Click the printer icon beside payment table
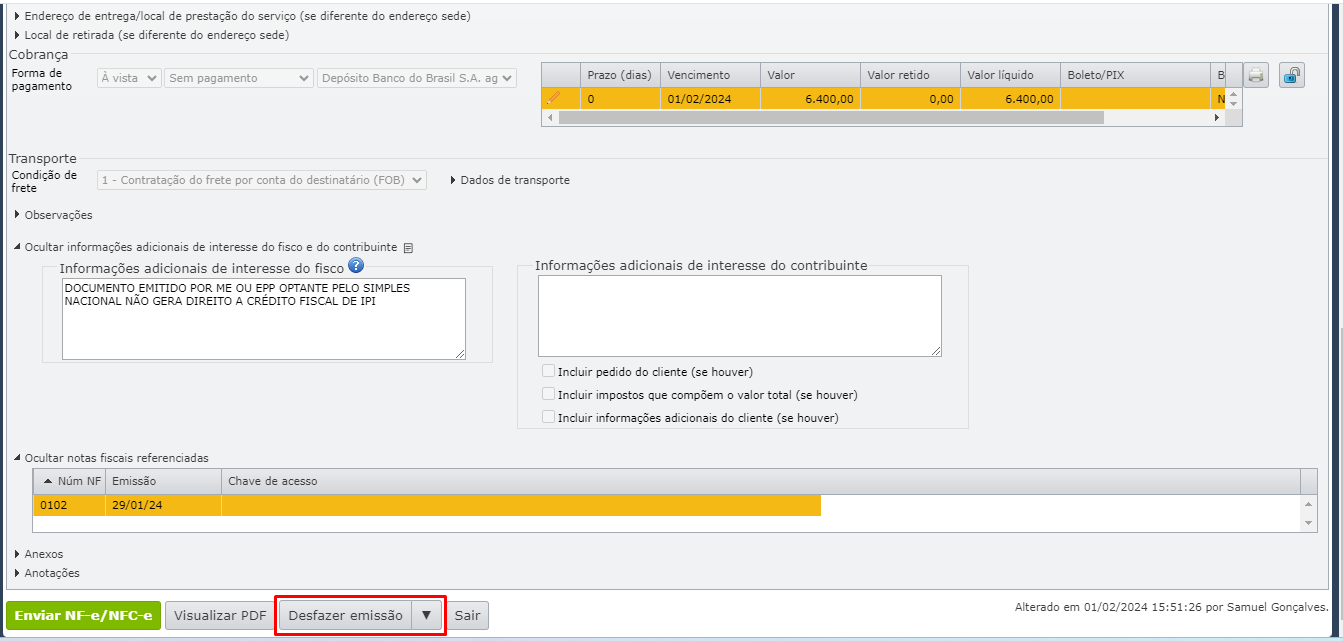Screen dimensions: 1343x641 tap(1257, 75)
